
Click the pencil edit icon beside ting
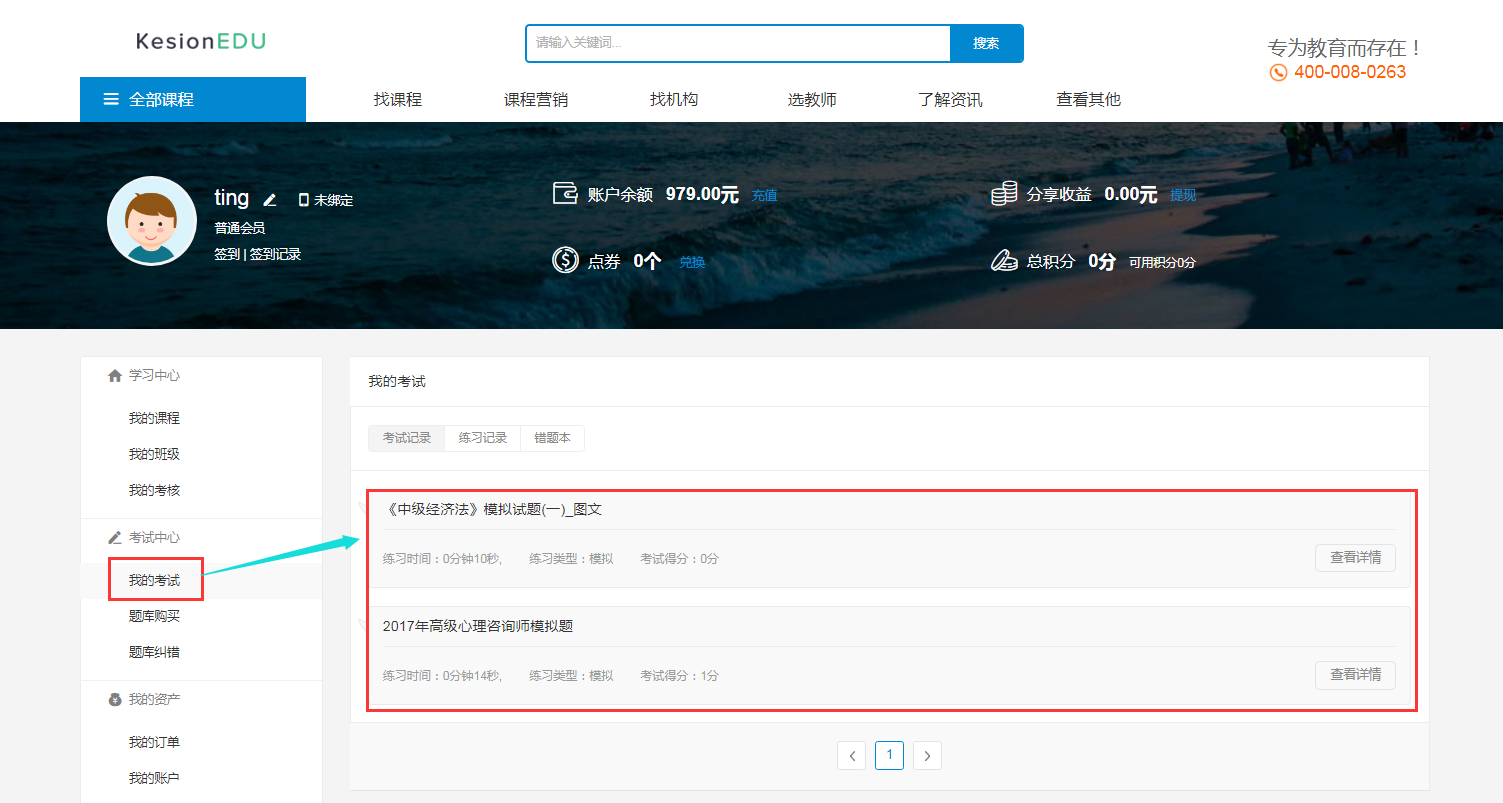(270, 200)
